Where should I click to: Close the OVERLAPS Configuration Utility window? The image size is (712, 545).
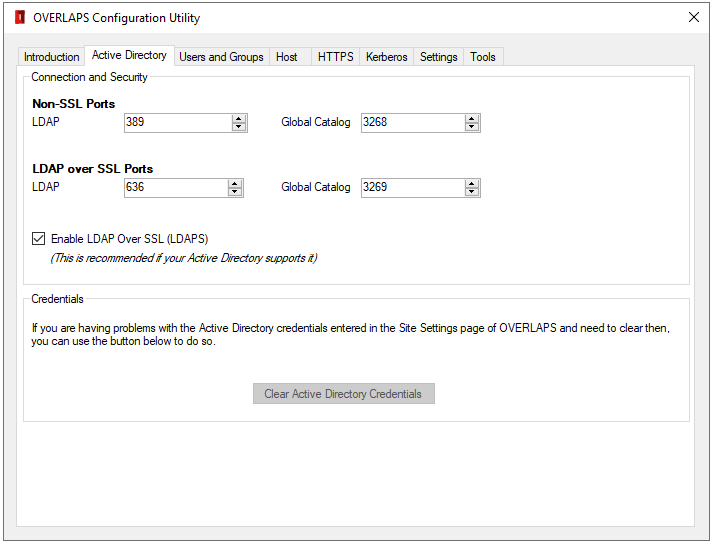[x=693, y=17]
